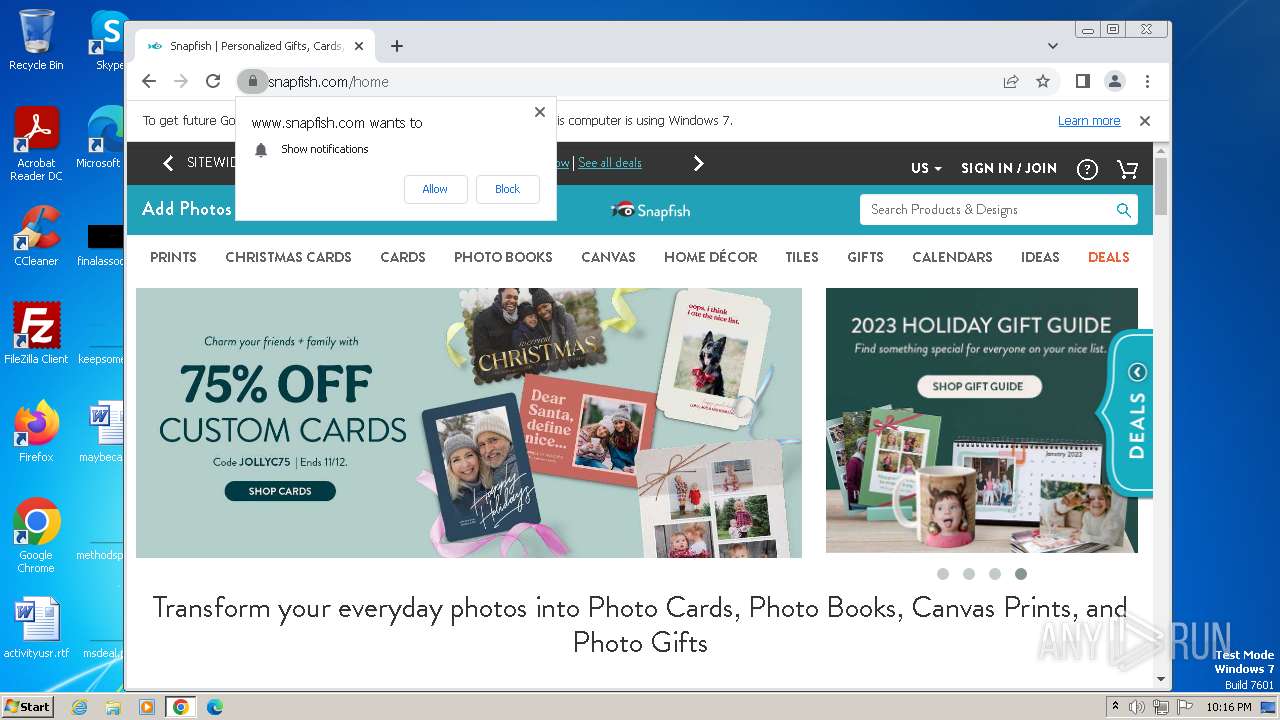The image size is (1280, 720).
Task: Reload the Snapfish page
Action: pyautogui.click(x=213, y=81)
